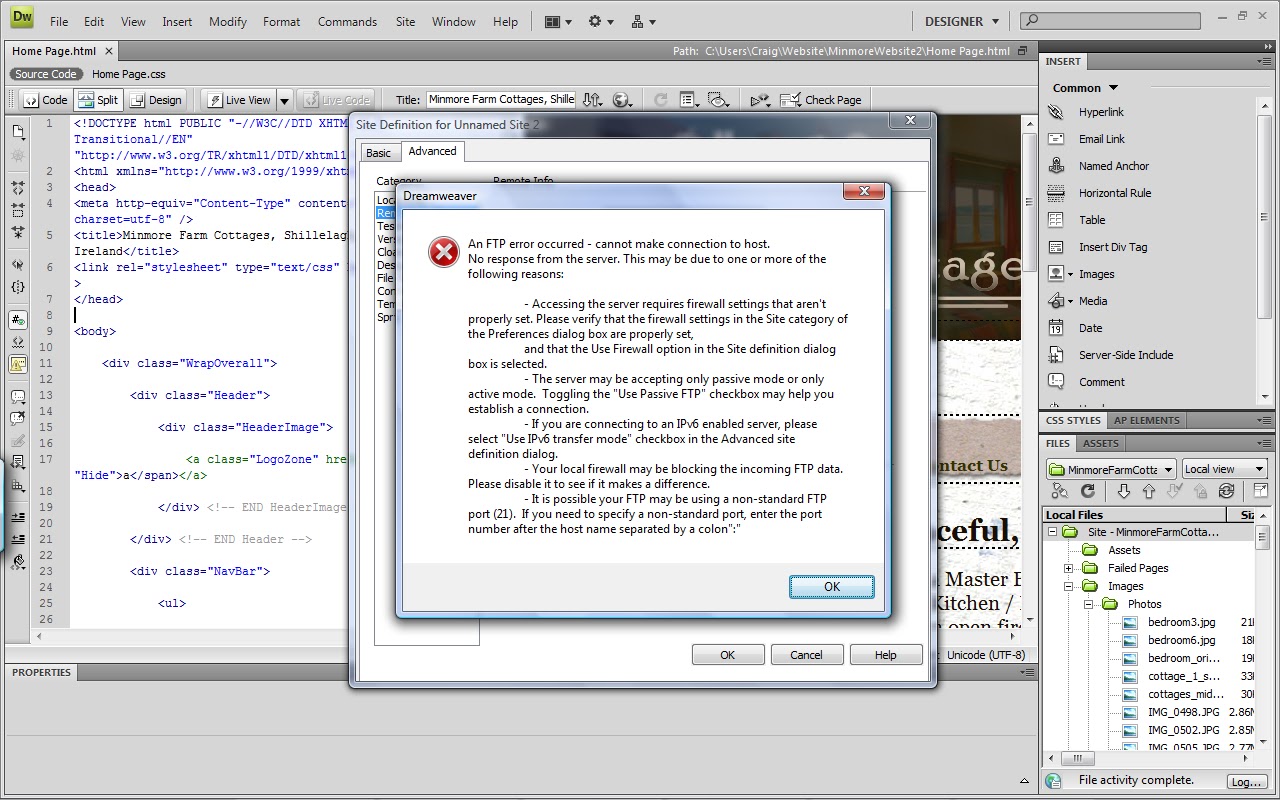Viewport: 1280px width, 800px height.
Task: Click Outdent Code icon
Action: (17, 540)
